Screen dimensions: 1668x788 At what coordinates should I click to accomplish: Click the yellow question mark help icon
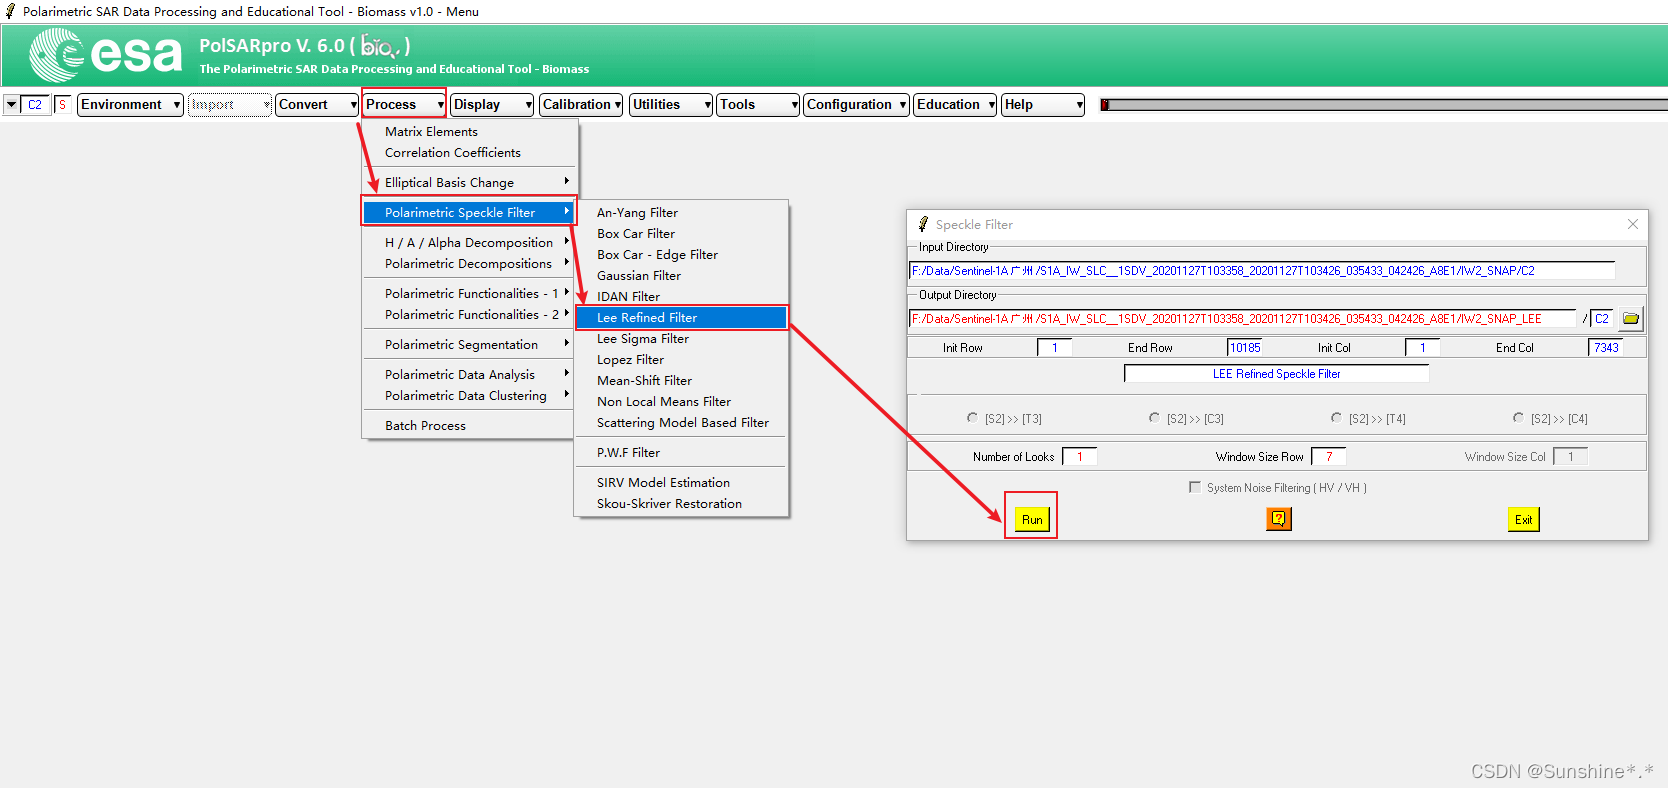[x=1279, y=519]
